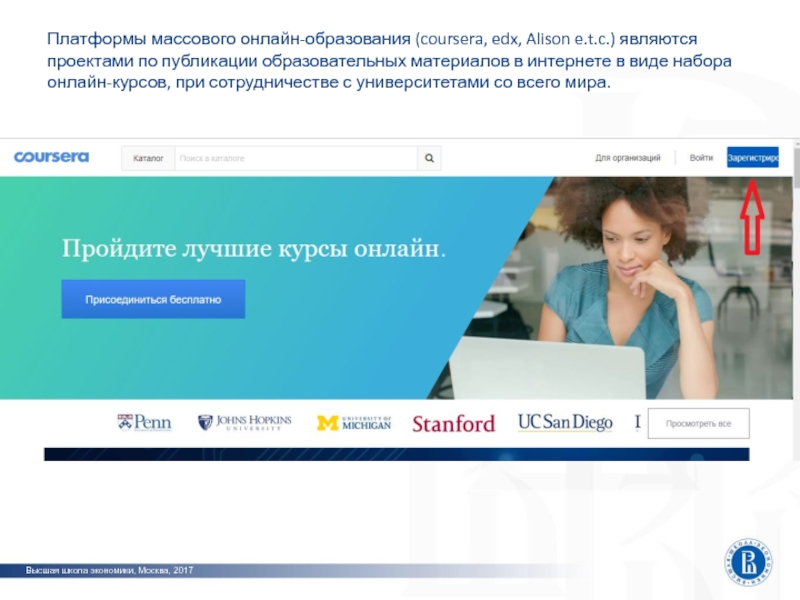Open the Penn university logo
Screen dimensions: 800x600
point(144,423)
